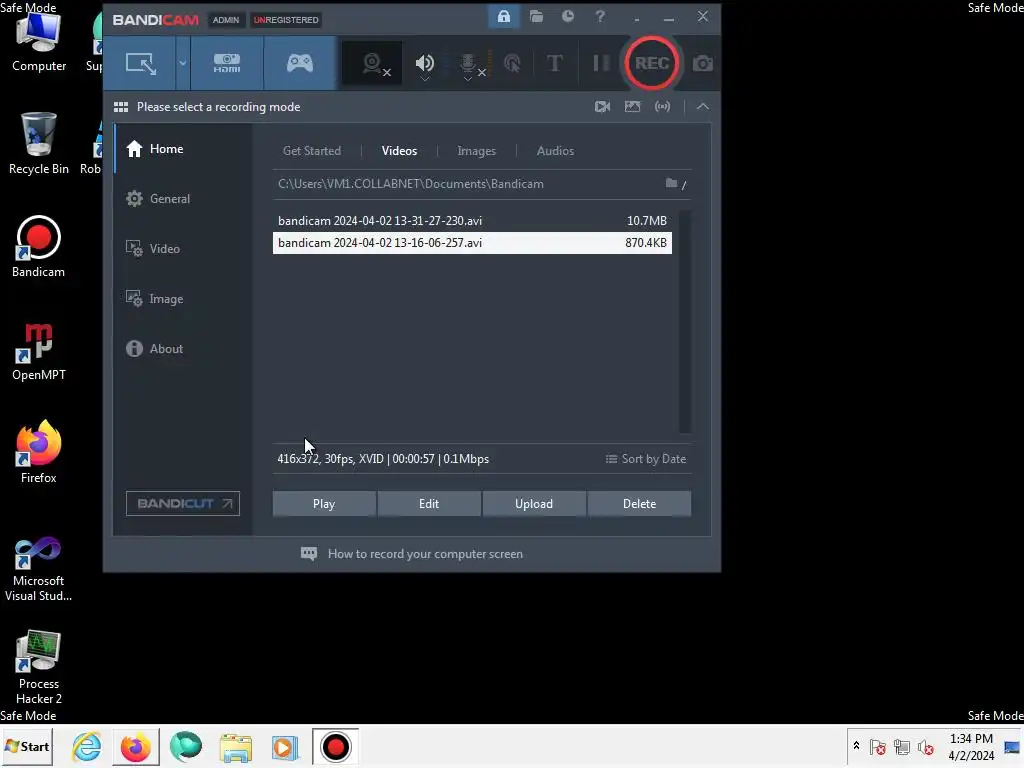Select HDMI device recording mode

tap(227, 63)
